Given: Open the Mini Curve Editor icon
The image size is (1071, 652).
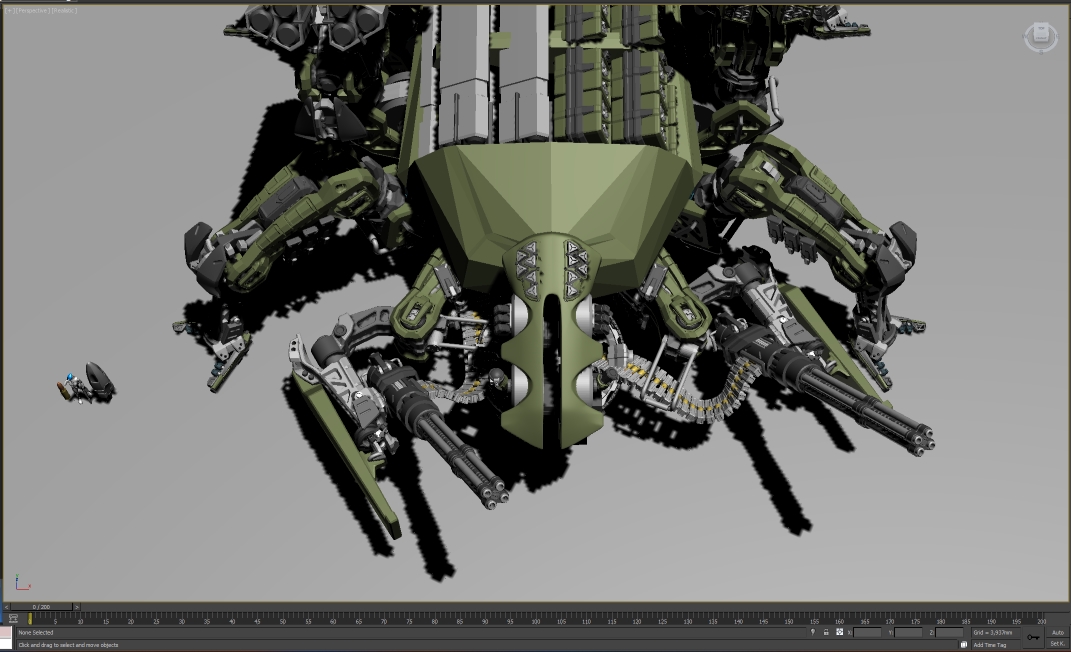Looking at the screenshot, I should tap(13, 619).
